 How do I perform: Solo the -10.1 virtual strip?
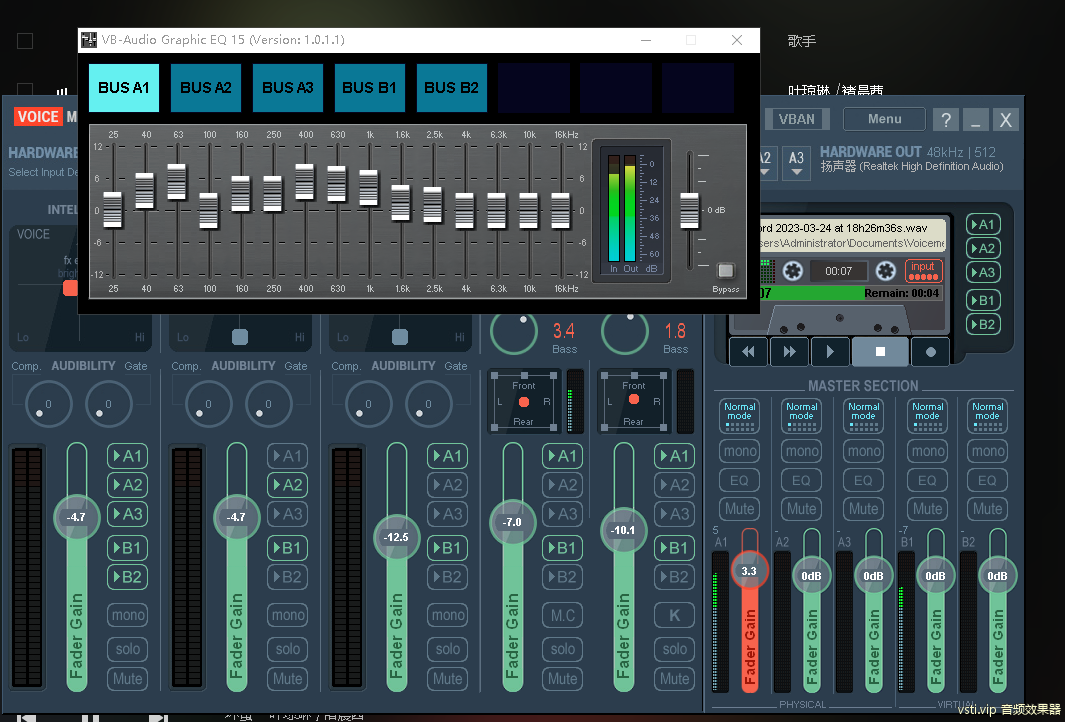pos(674,649)
